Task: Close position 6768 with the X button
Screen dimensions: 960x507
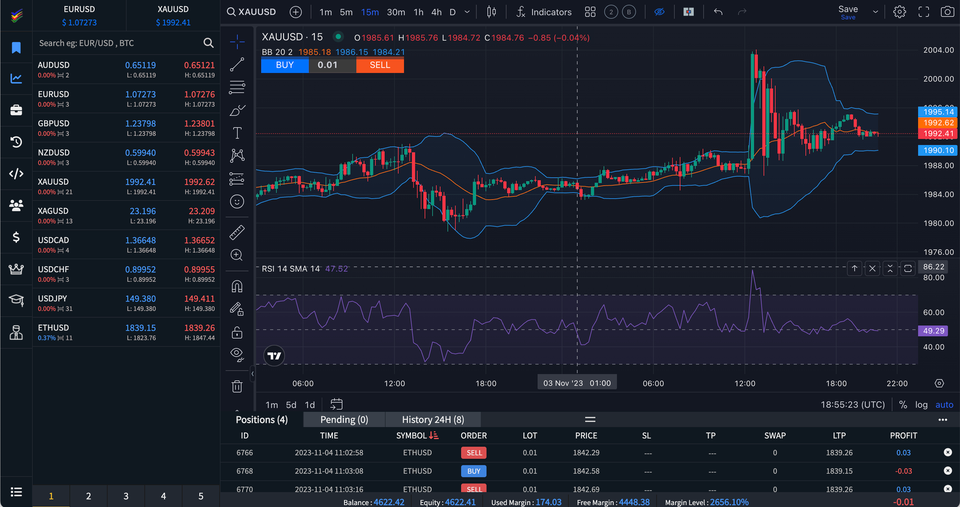Action: coord(948,471)
